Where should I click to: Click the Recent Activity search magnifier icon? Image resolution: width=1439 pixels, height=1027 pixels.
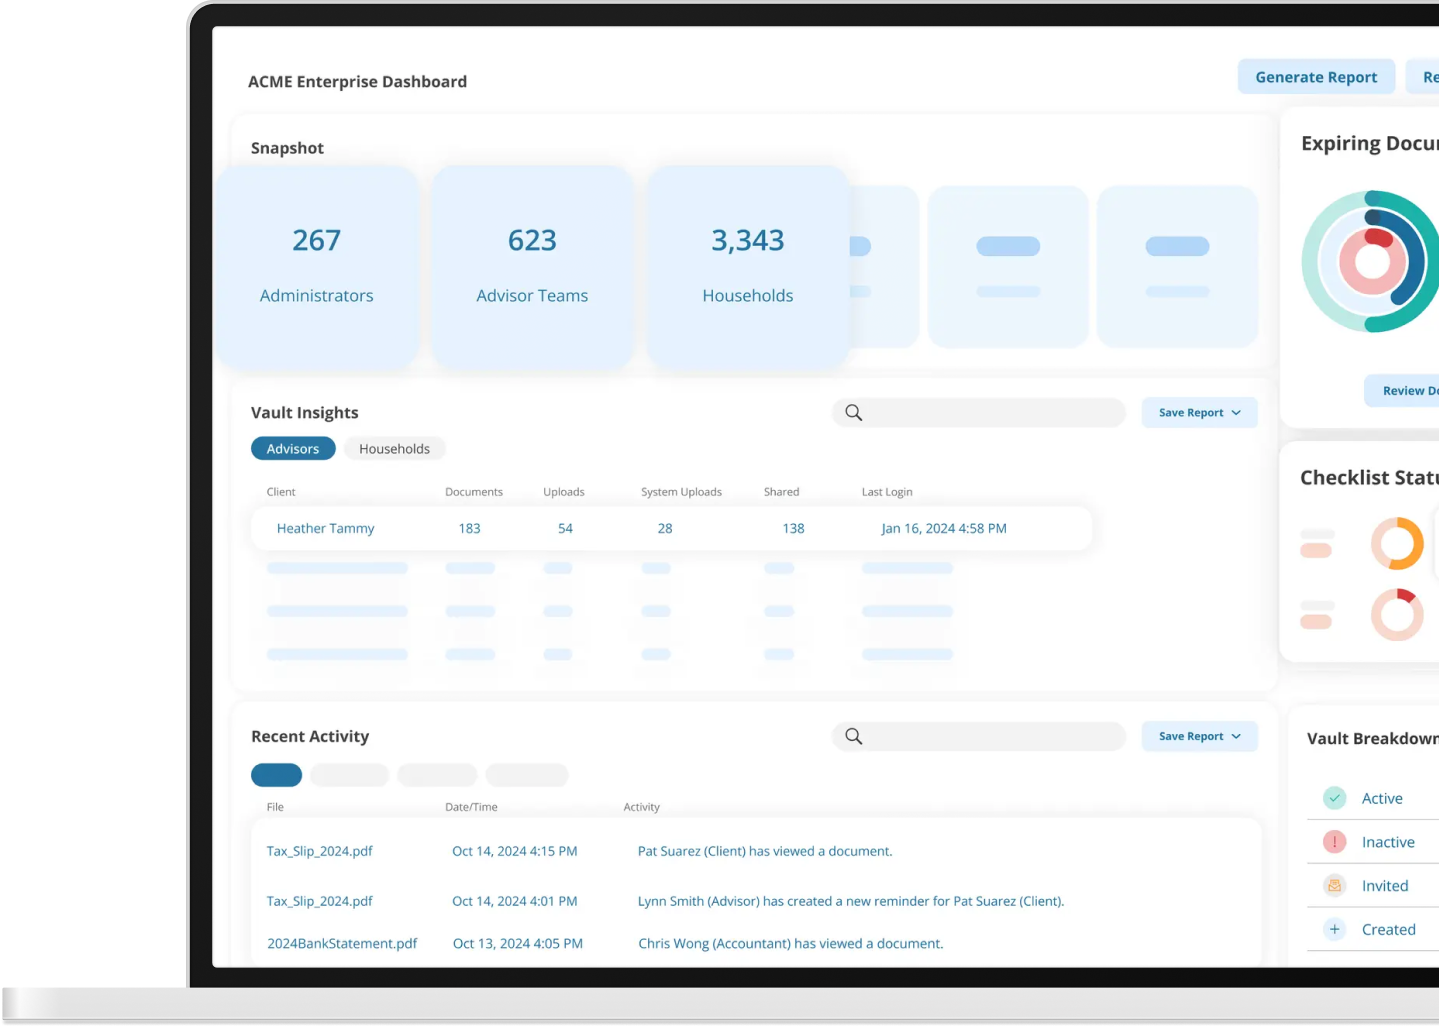tap(853, 736)
